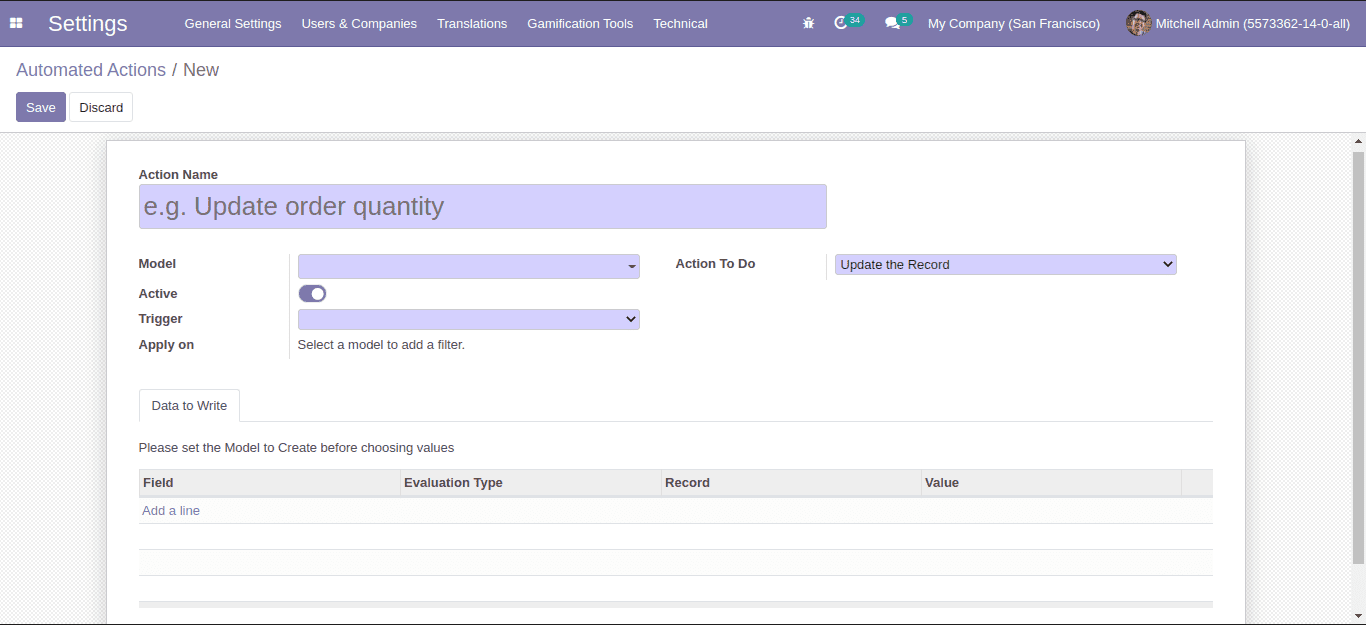Select the Data to Write tab
This screenshot has width=1366, height=625.
189,405
